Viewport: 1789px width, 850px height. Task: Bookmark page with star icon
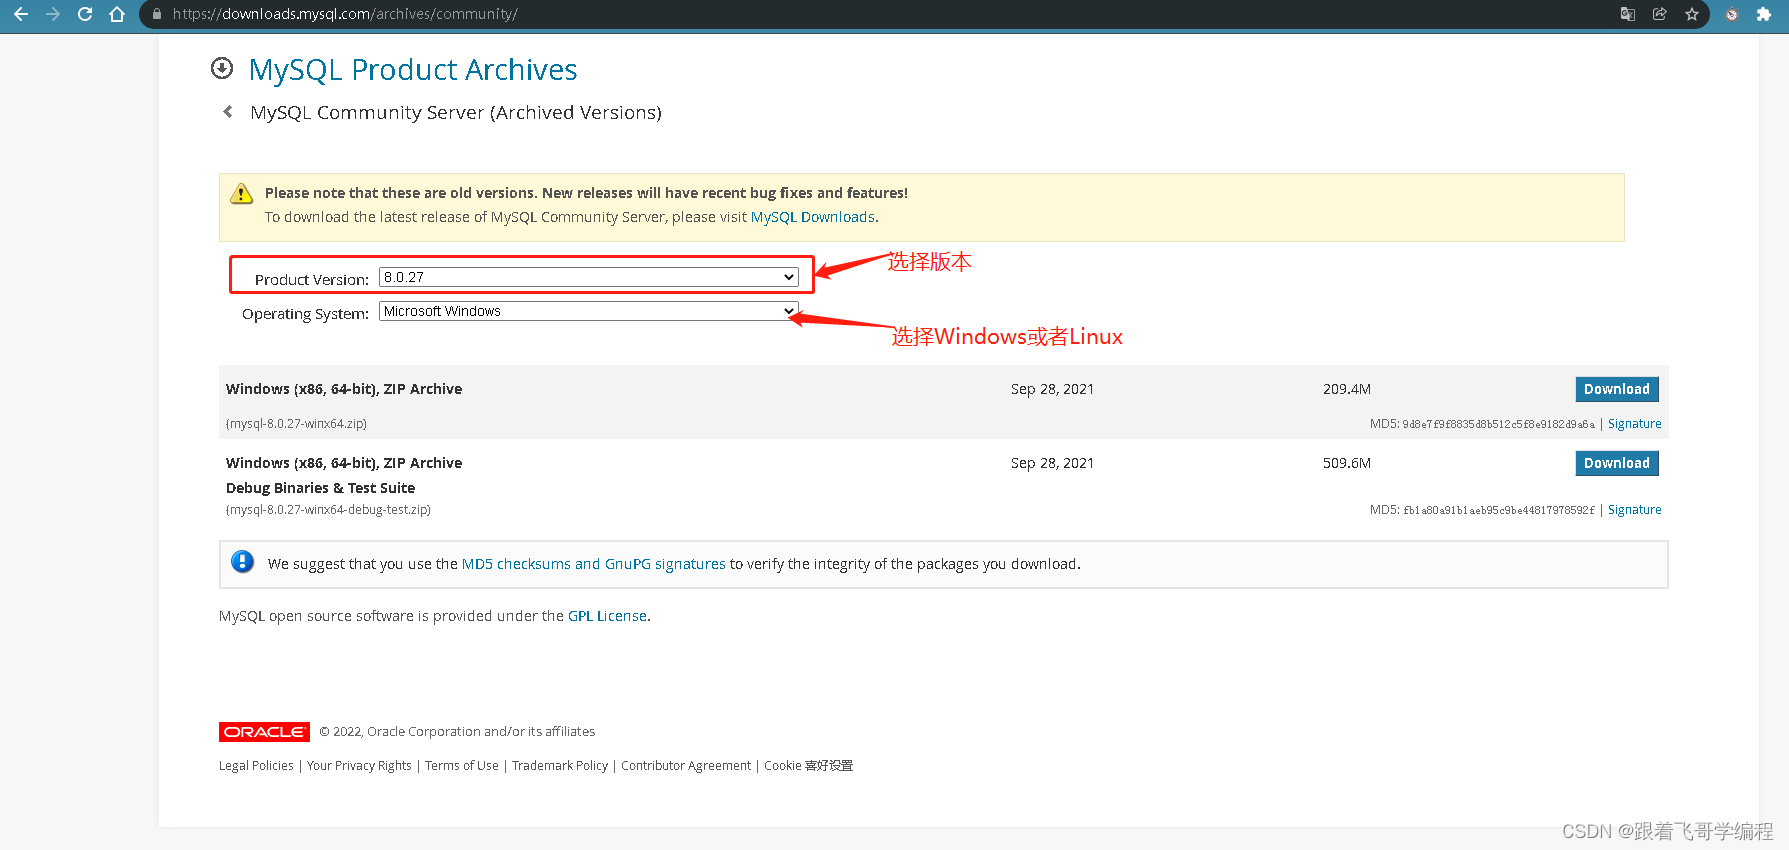pos(1692,14)
